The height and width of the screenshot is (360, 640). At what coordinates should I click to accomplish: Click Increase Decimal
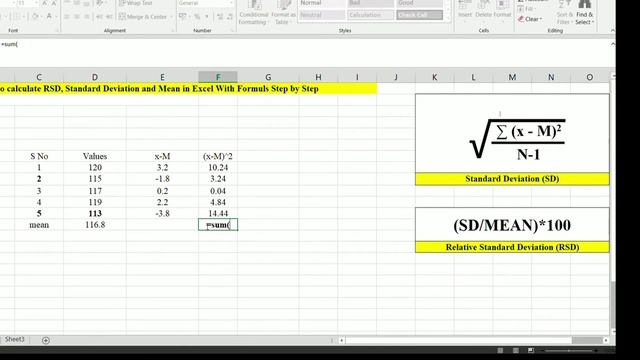click(220, 16)
